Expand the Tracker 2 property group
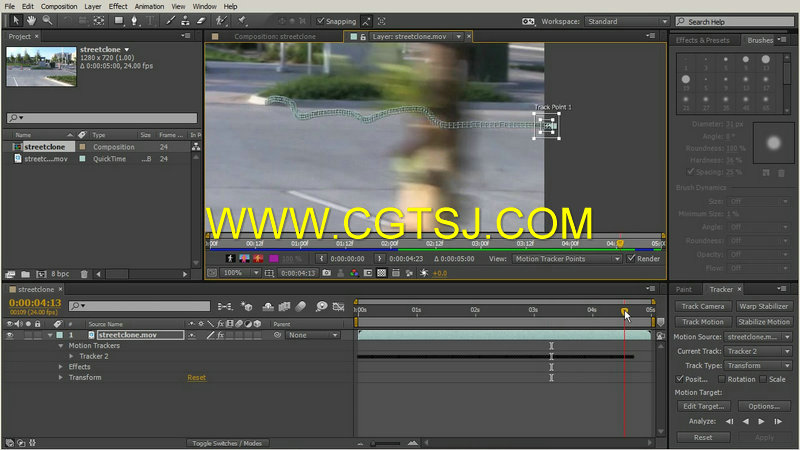The width and height of the screenshot is (800, 450). 71,356
